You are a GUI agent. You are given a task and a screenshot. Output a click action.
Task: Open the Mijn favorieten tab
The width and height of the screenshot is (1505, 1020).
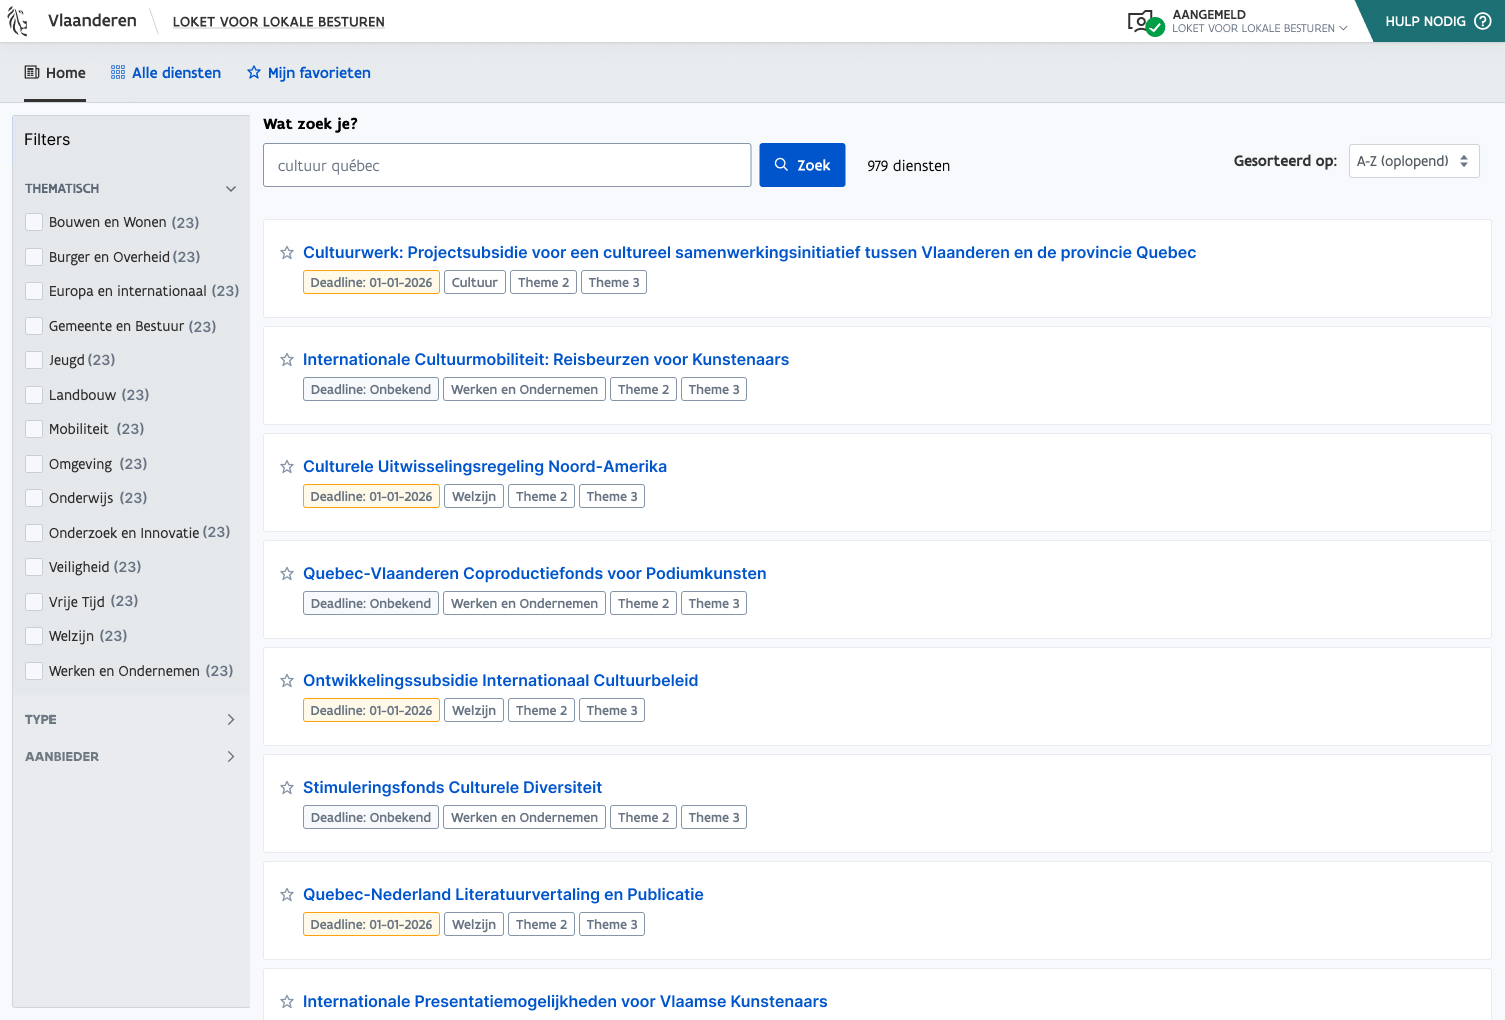(x=309, y=73)
